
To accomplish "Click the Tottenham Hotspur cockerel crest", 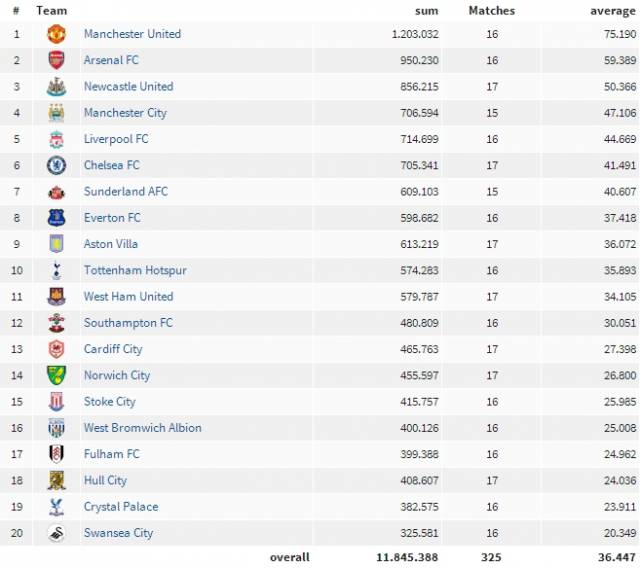I will tap(56, 271).
